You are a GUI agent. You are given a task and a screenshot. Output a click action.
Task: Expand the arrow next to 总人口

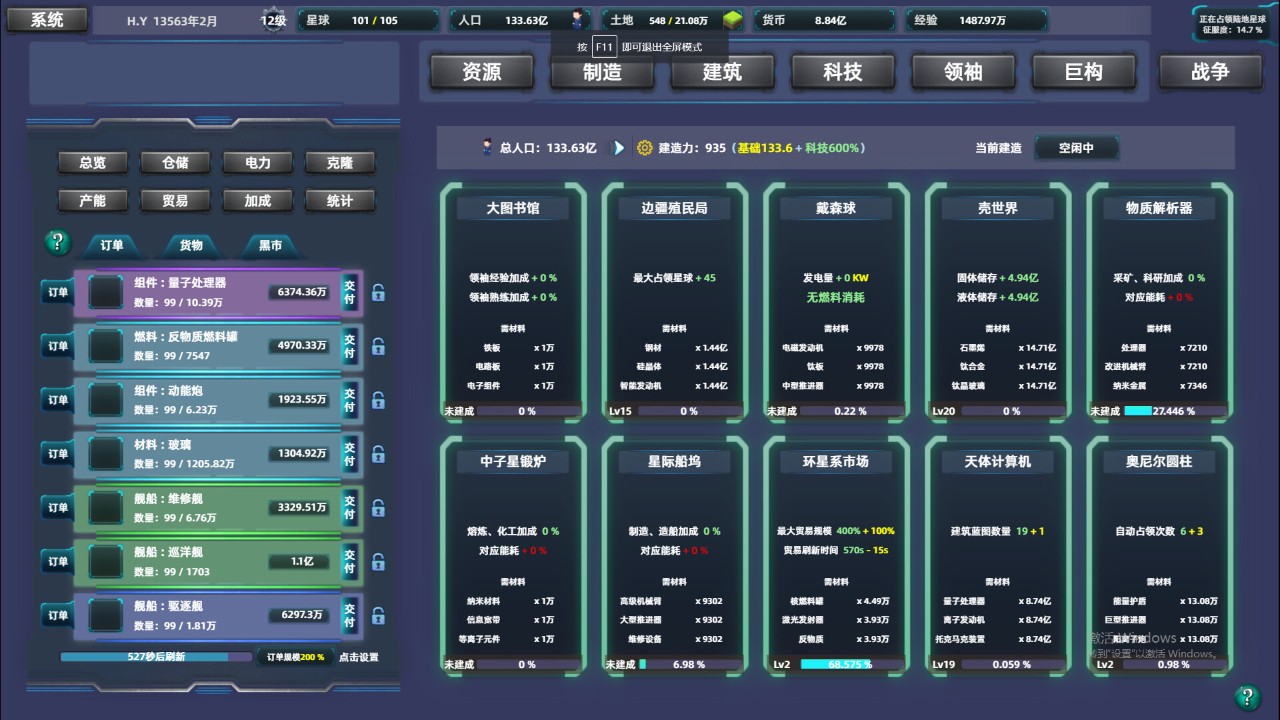click(x=617, y=147)
